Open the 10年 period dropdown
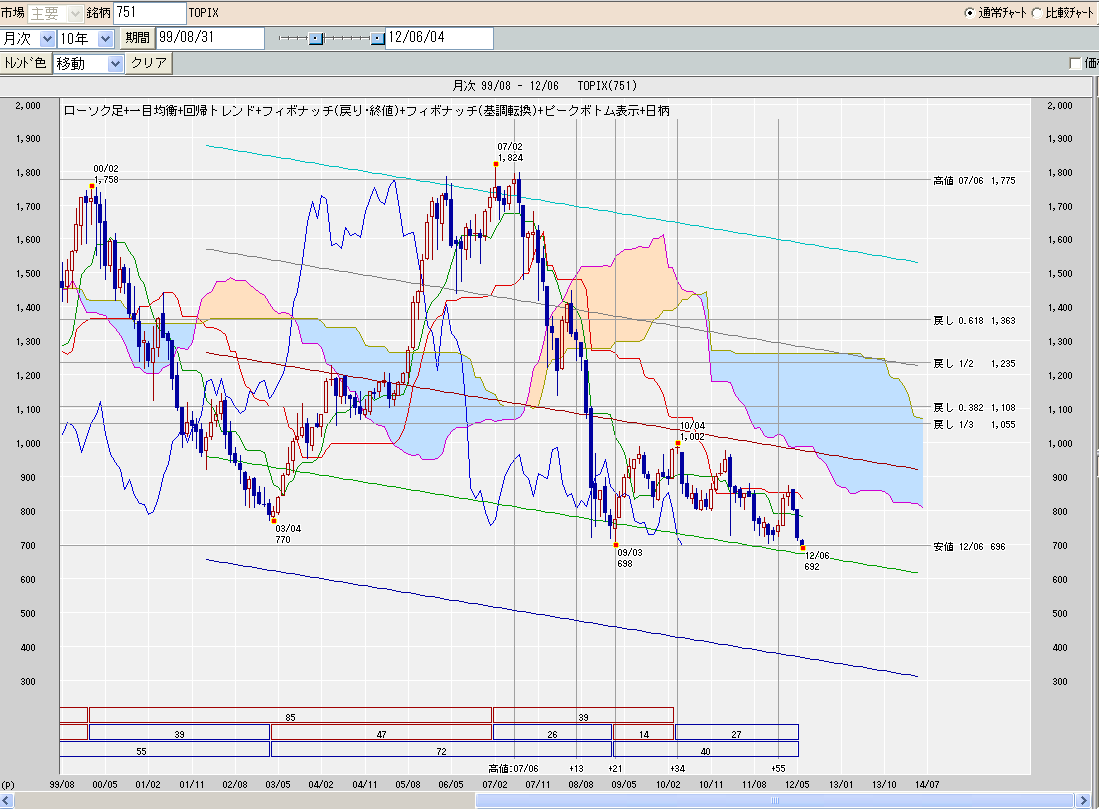This screenshot has width=1099, height=809. [86, 39]
